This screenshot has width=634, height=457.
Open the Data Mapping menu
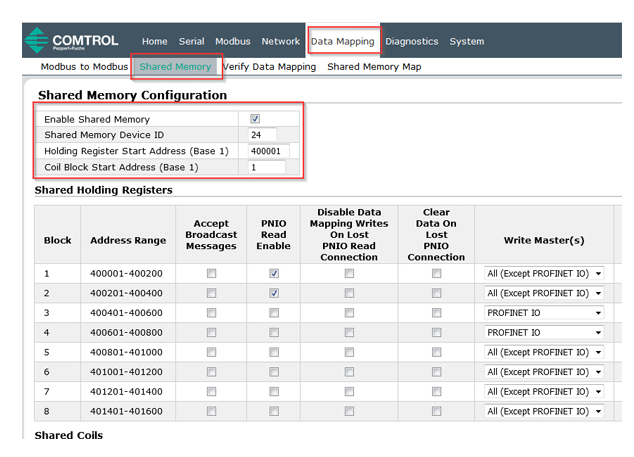click(x=343, y=41)
